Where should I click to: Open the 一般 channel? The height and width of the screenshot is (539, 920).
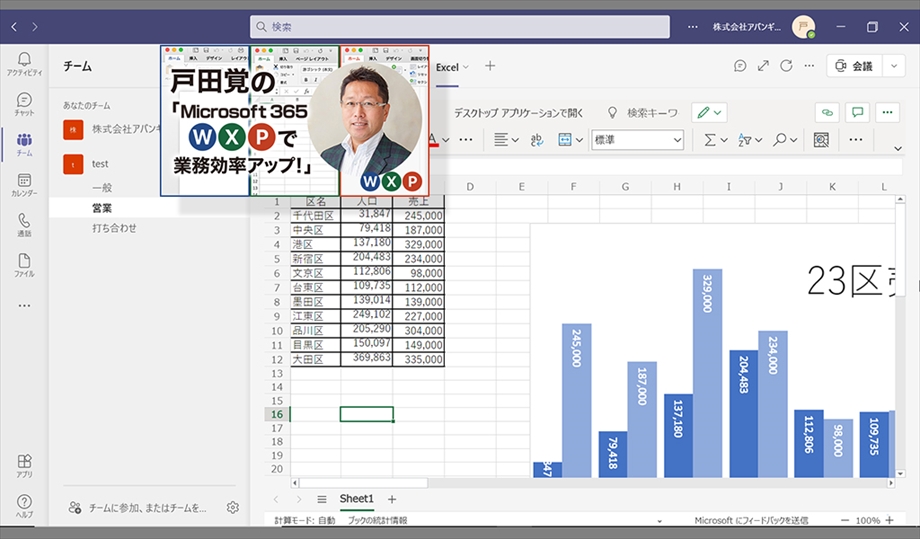(102, 188)
